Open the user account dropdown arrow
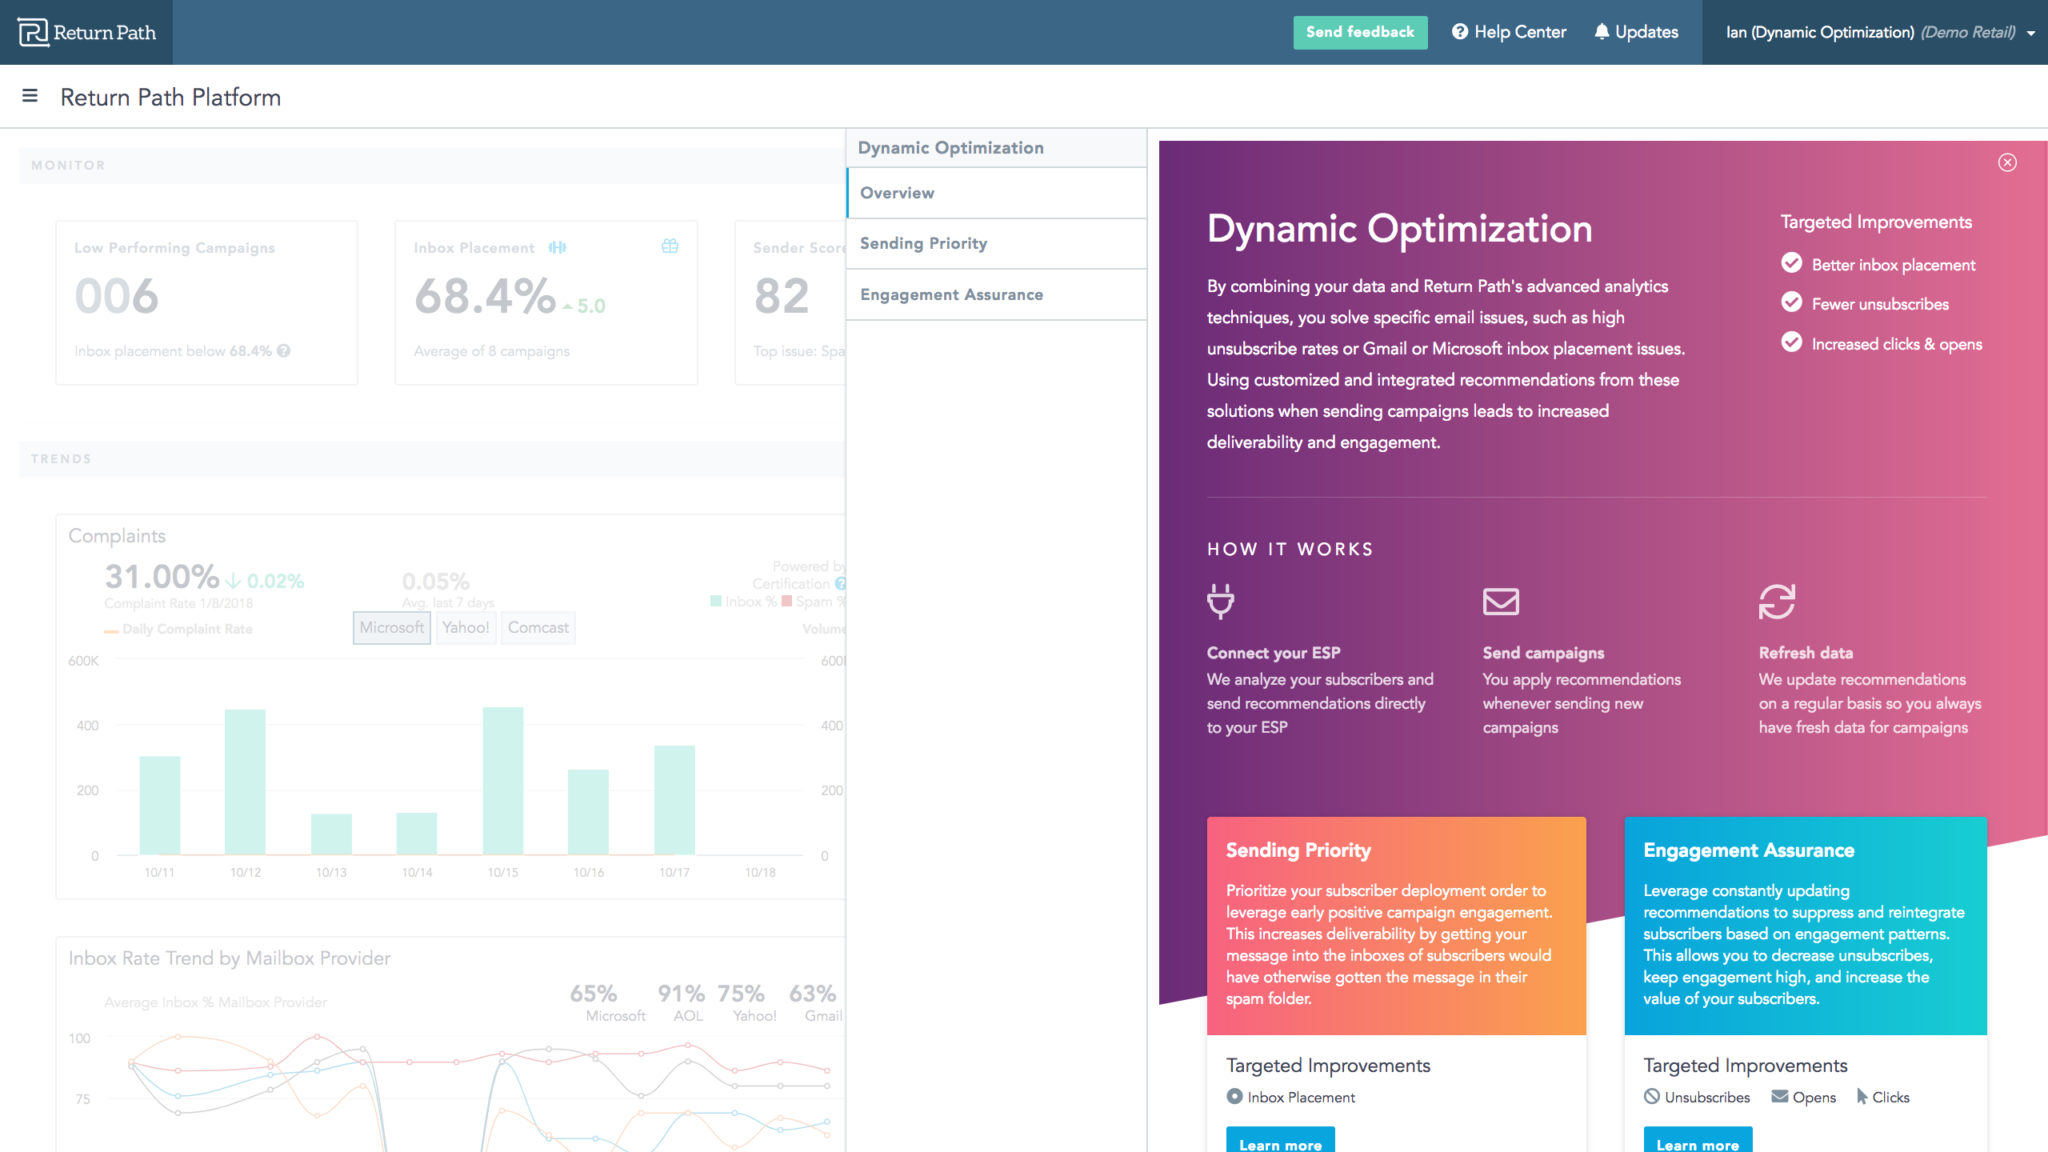The height and width of the screenshot is (1152, 2048). click(2031, 33)
